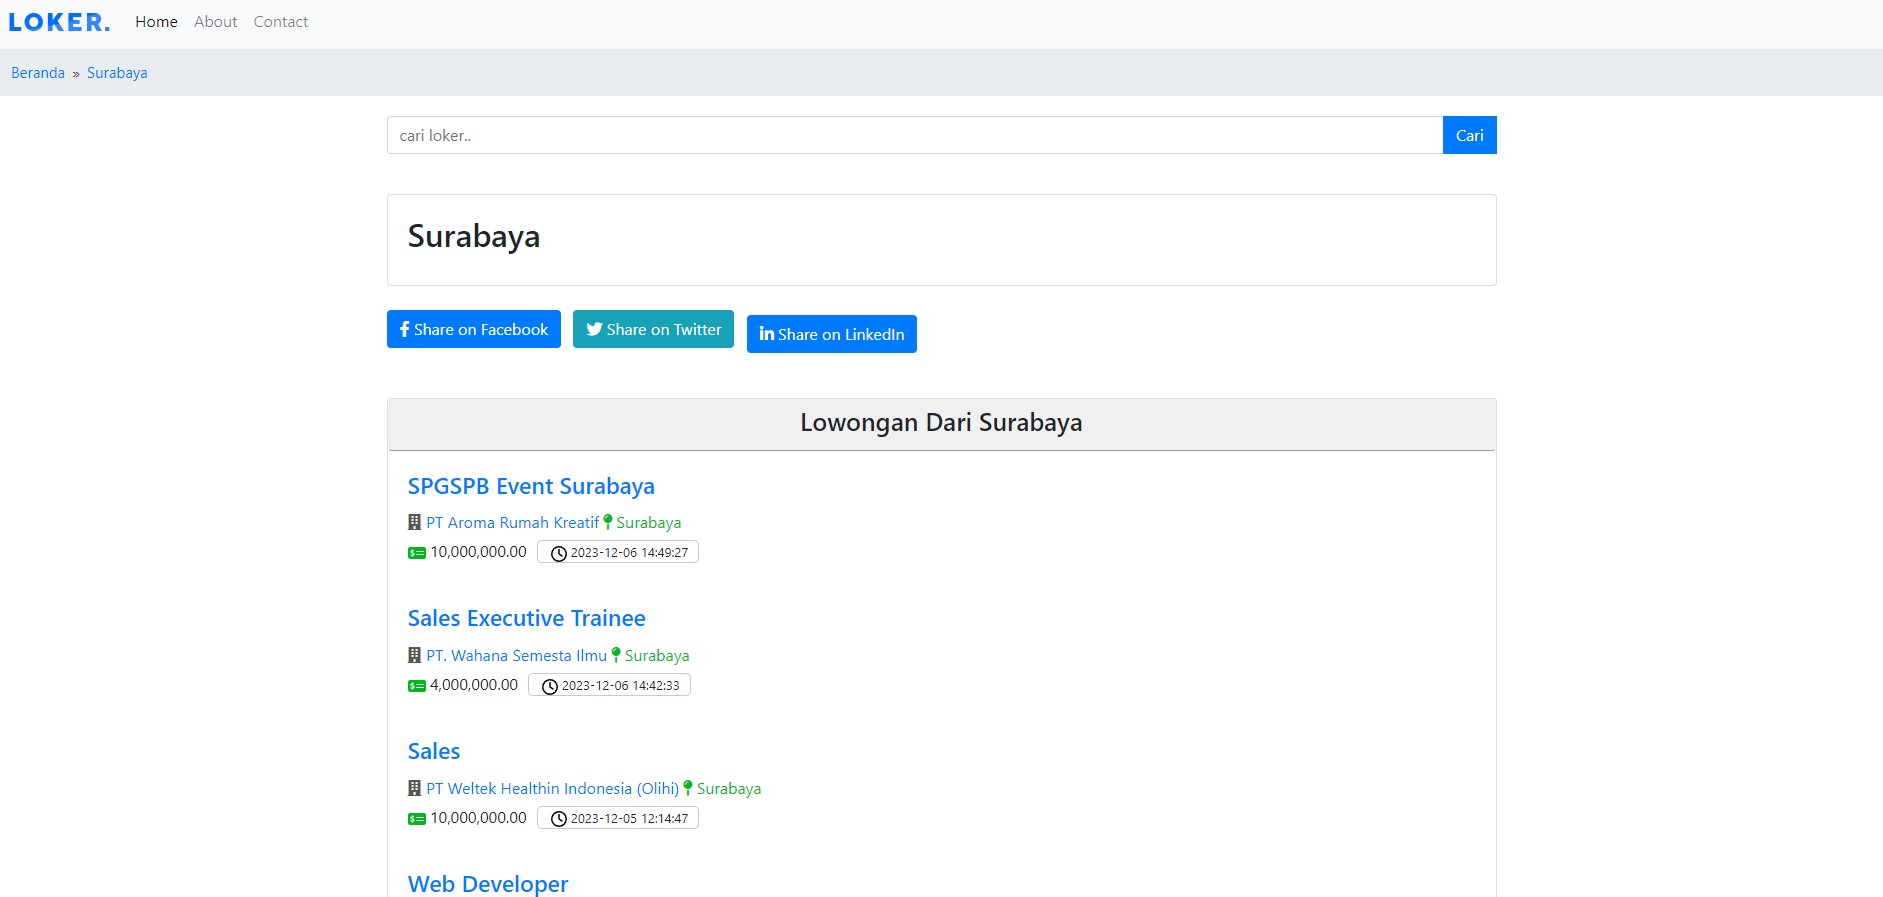Image resolution: width=1883 pixels, height=897 pixels.
Task: Click money icon in SPGSPB Event Surabaya job
Action: [417, 553]
